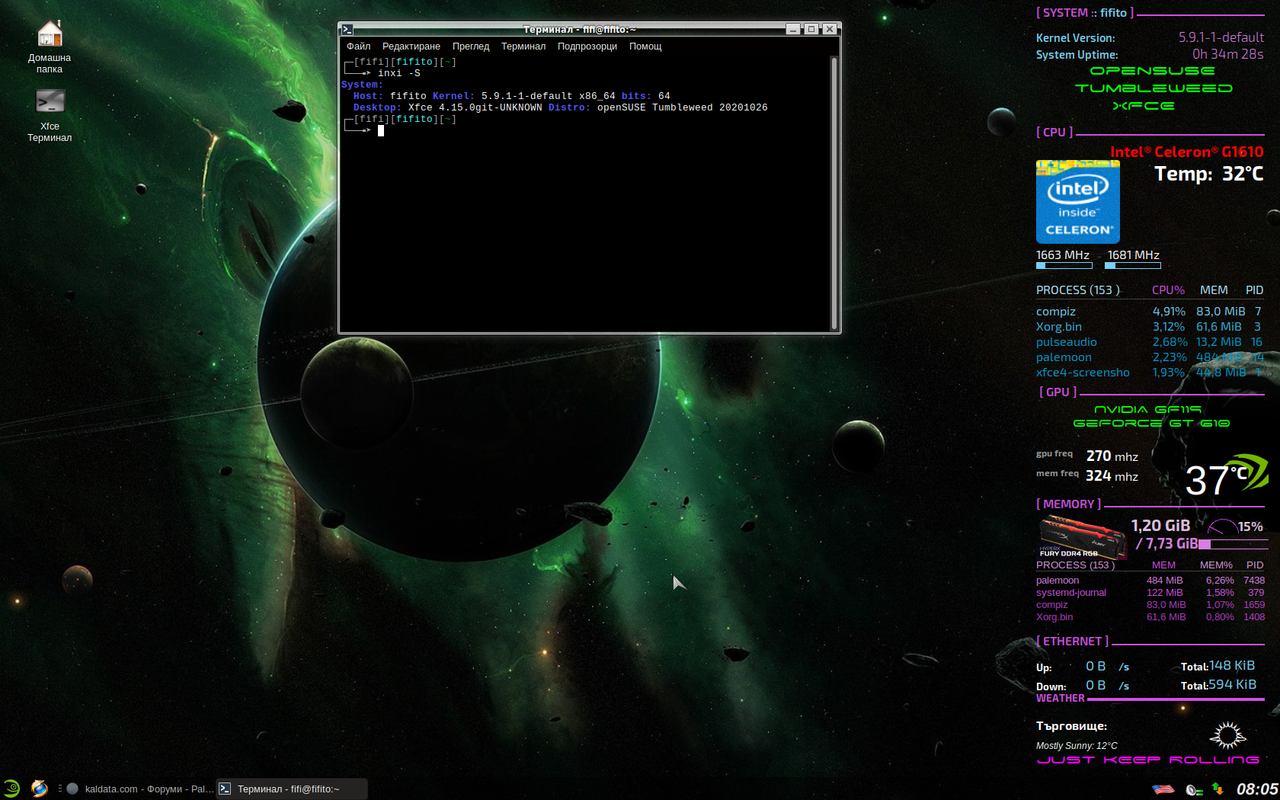Click the 'Intel® Celeron® G1610' CPU name
Screen dimensions: 1280x800
coord(1187,152)
